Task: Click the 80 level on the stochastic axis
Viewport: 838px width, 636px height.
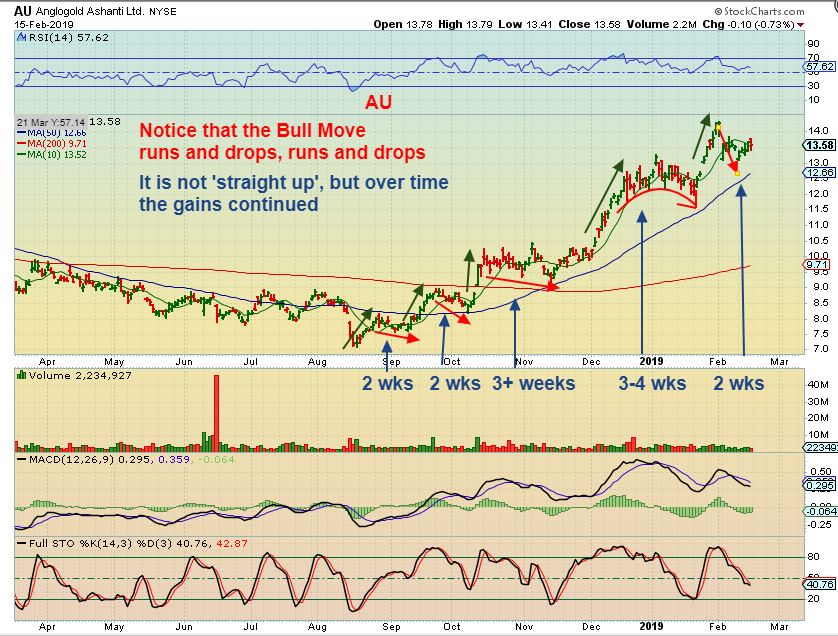Action: coord(813,557)
